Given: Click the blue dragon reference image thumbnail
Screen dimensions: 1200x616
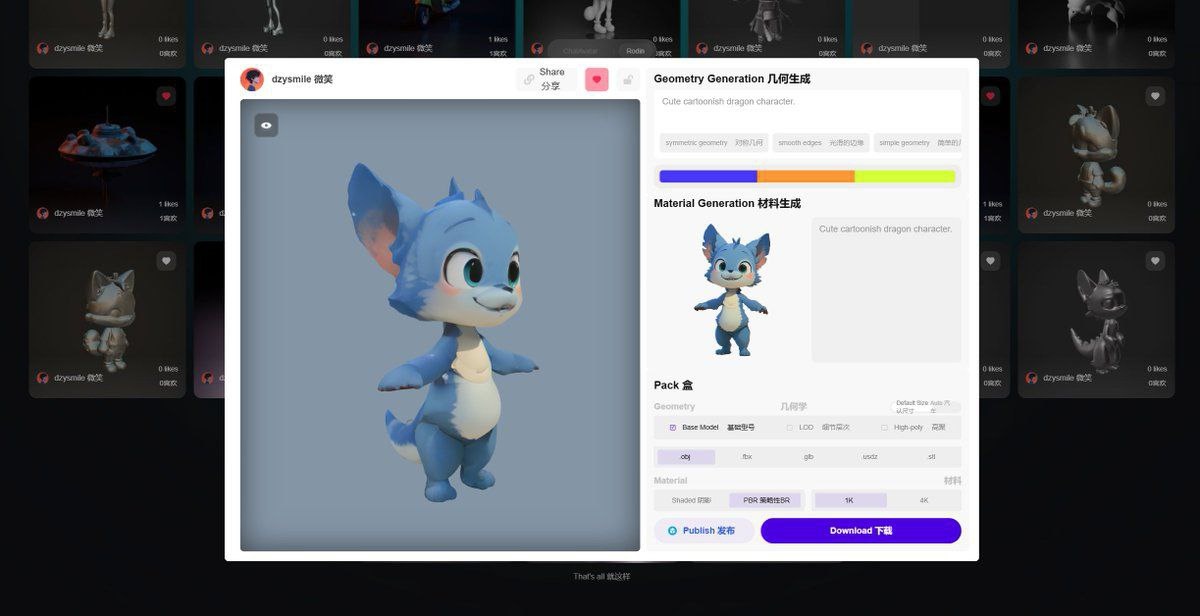Looking at the screenshot, I should (731, 290).
